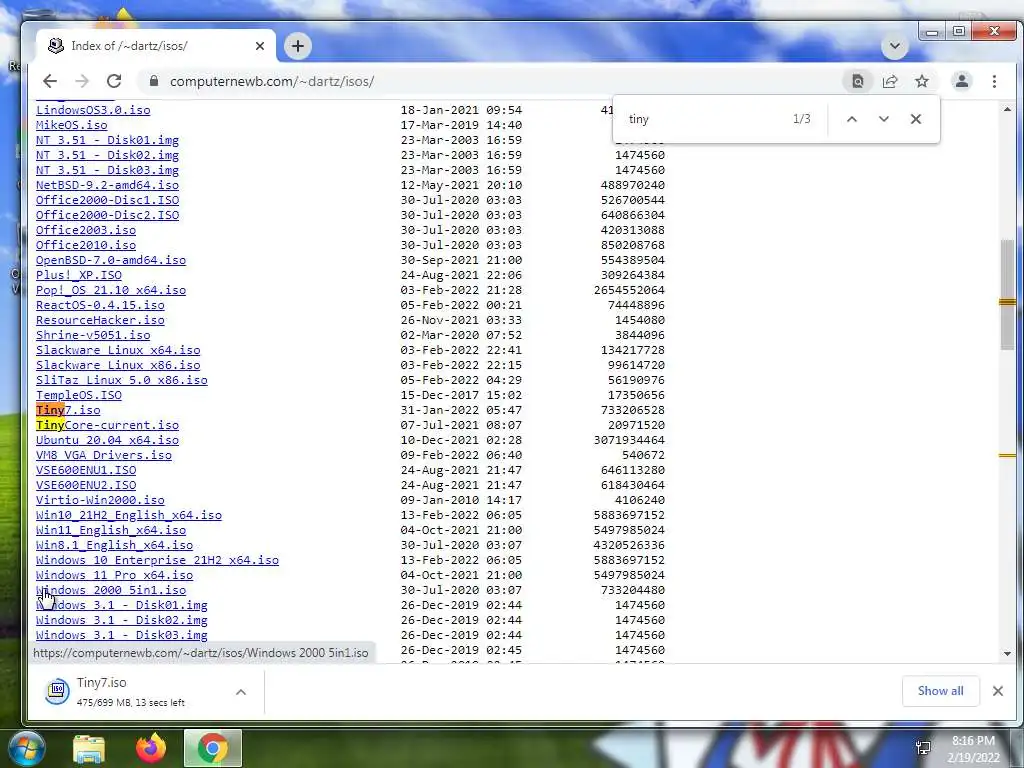The height and width of the screenshot is (768, 1024).
Task: Click the Tiny7.iso download file icon
Action: 57,691
